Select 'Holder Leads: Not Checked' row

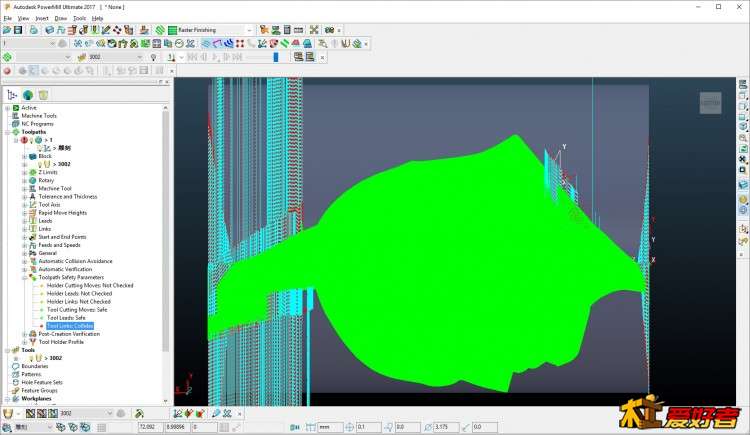pos(79,294)
